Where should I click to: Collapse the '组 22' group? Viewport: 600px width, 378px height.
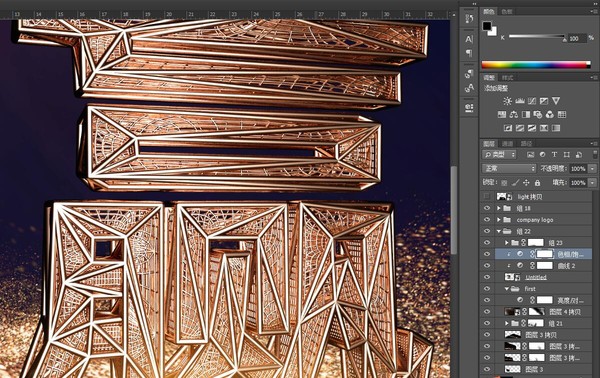click(x=499, y=231)
